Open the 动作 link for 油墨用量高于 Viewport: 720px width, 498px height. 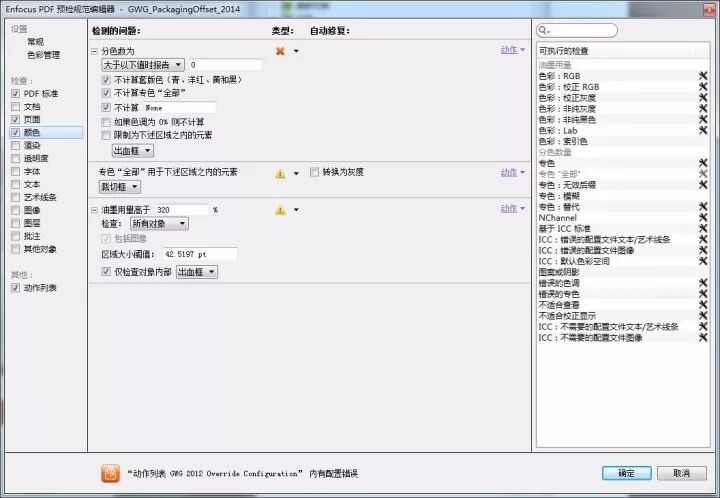pyautogui.click(x=513, y=209)
